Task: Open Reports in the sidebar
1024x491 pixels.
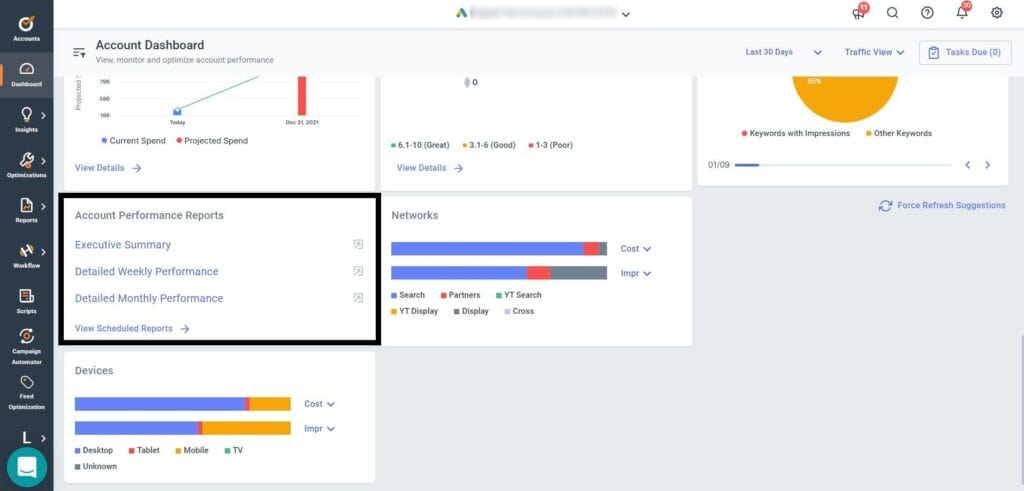Action: pyautogui.click(x=26, y=211)
